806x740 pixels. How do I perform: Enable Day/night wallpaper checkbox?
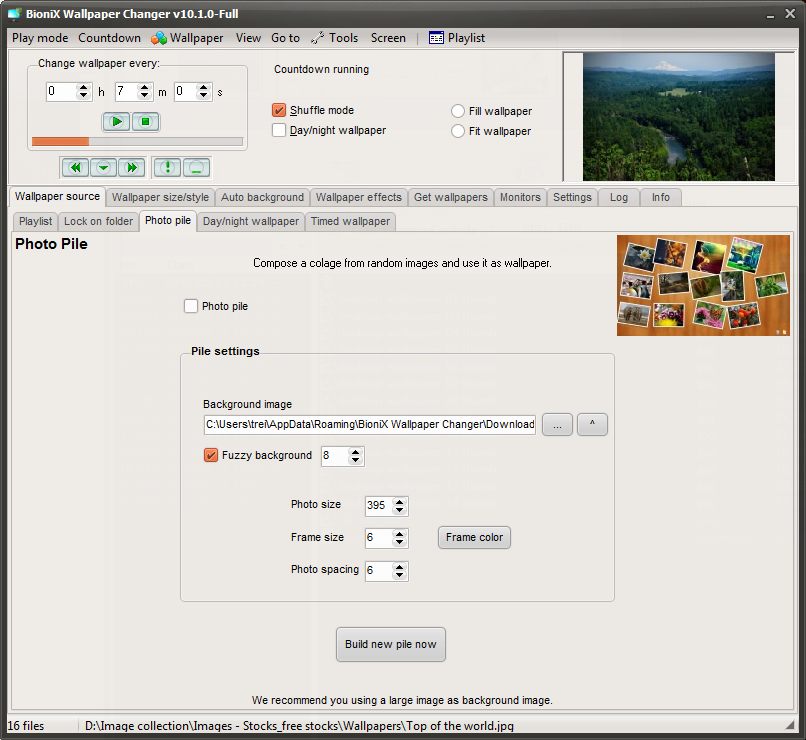279,130
